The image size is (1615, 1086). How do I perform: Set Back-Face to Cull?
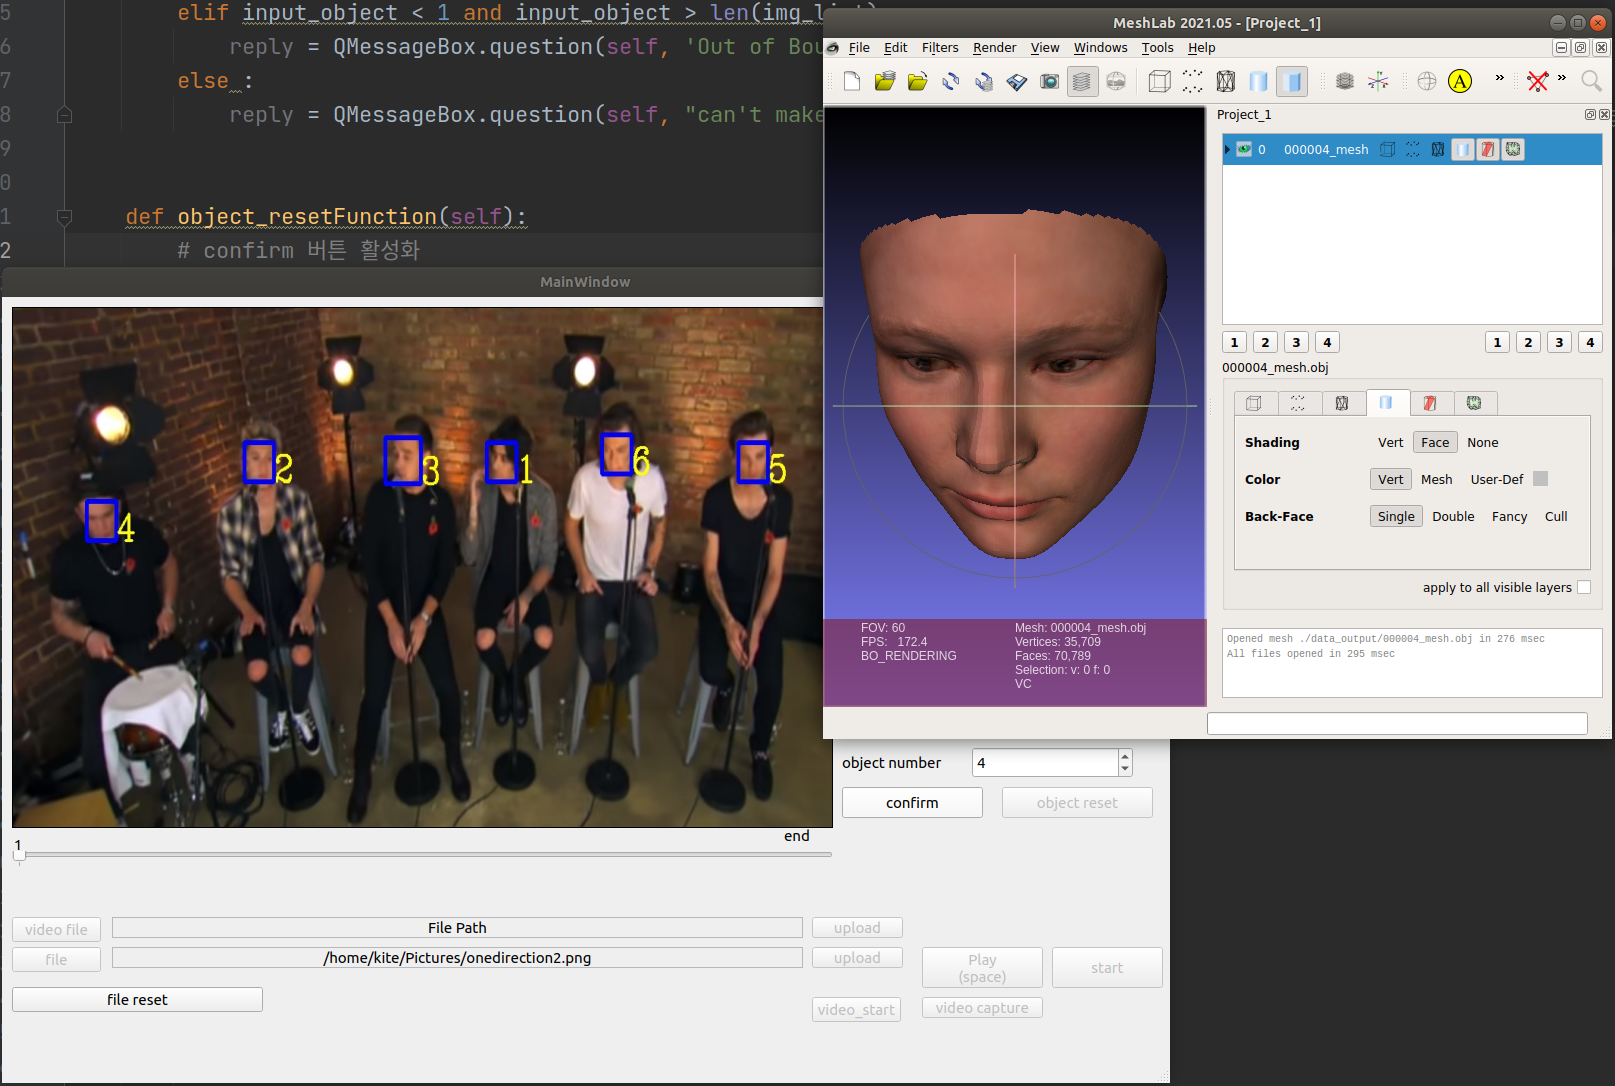click(x=1556, y=516)
